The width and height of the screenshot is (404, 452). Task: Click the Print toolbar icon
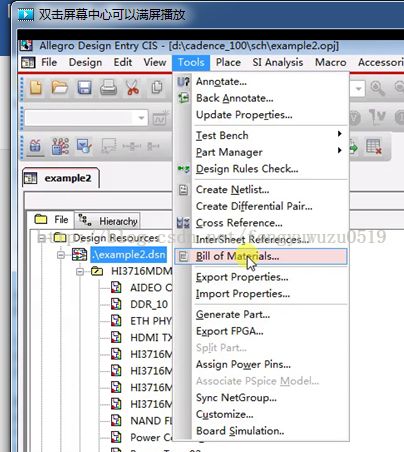coord(108,88)
